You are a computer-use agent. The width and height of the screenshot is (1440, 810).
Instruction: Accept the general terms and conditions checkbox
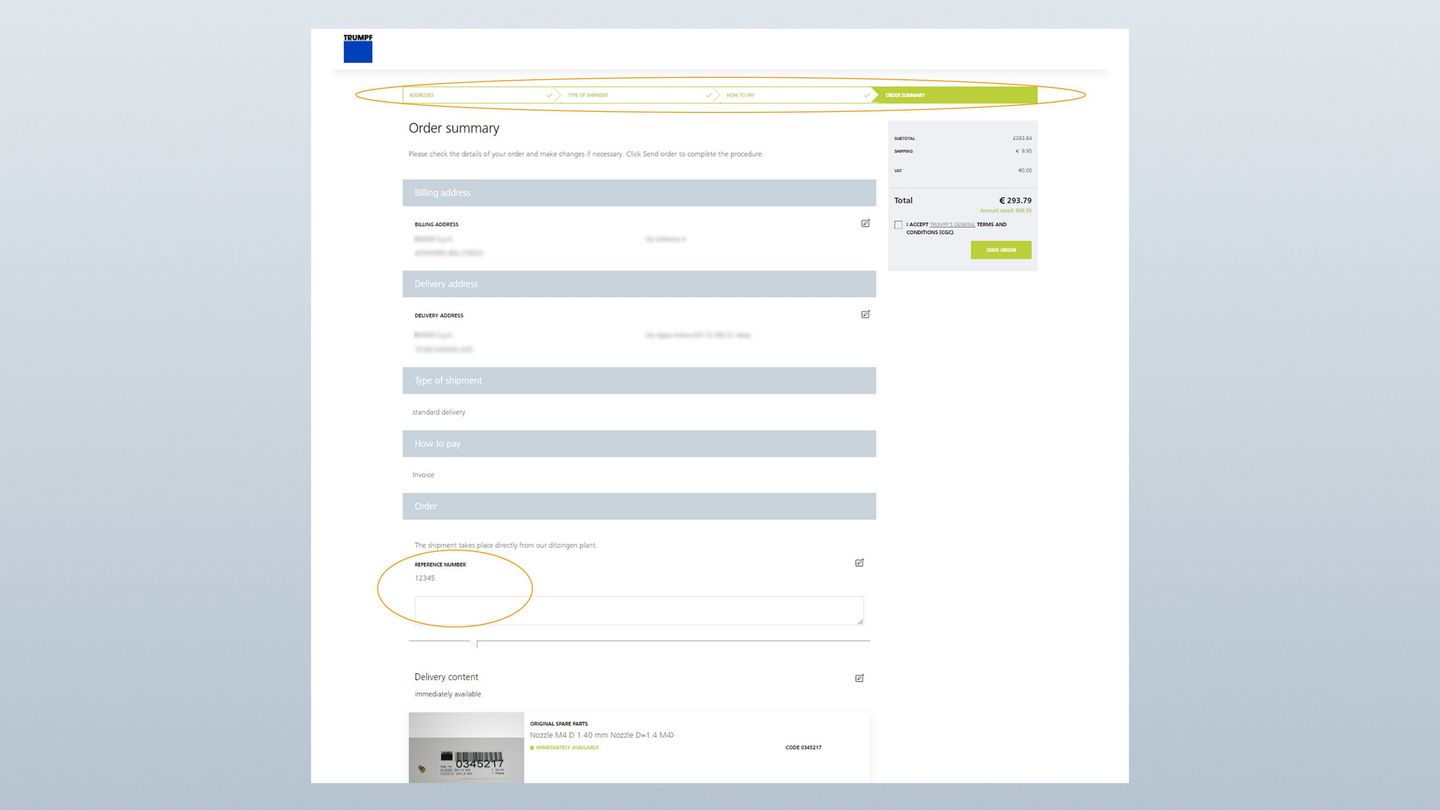click(898, 225)
